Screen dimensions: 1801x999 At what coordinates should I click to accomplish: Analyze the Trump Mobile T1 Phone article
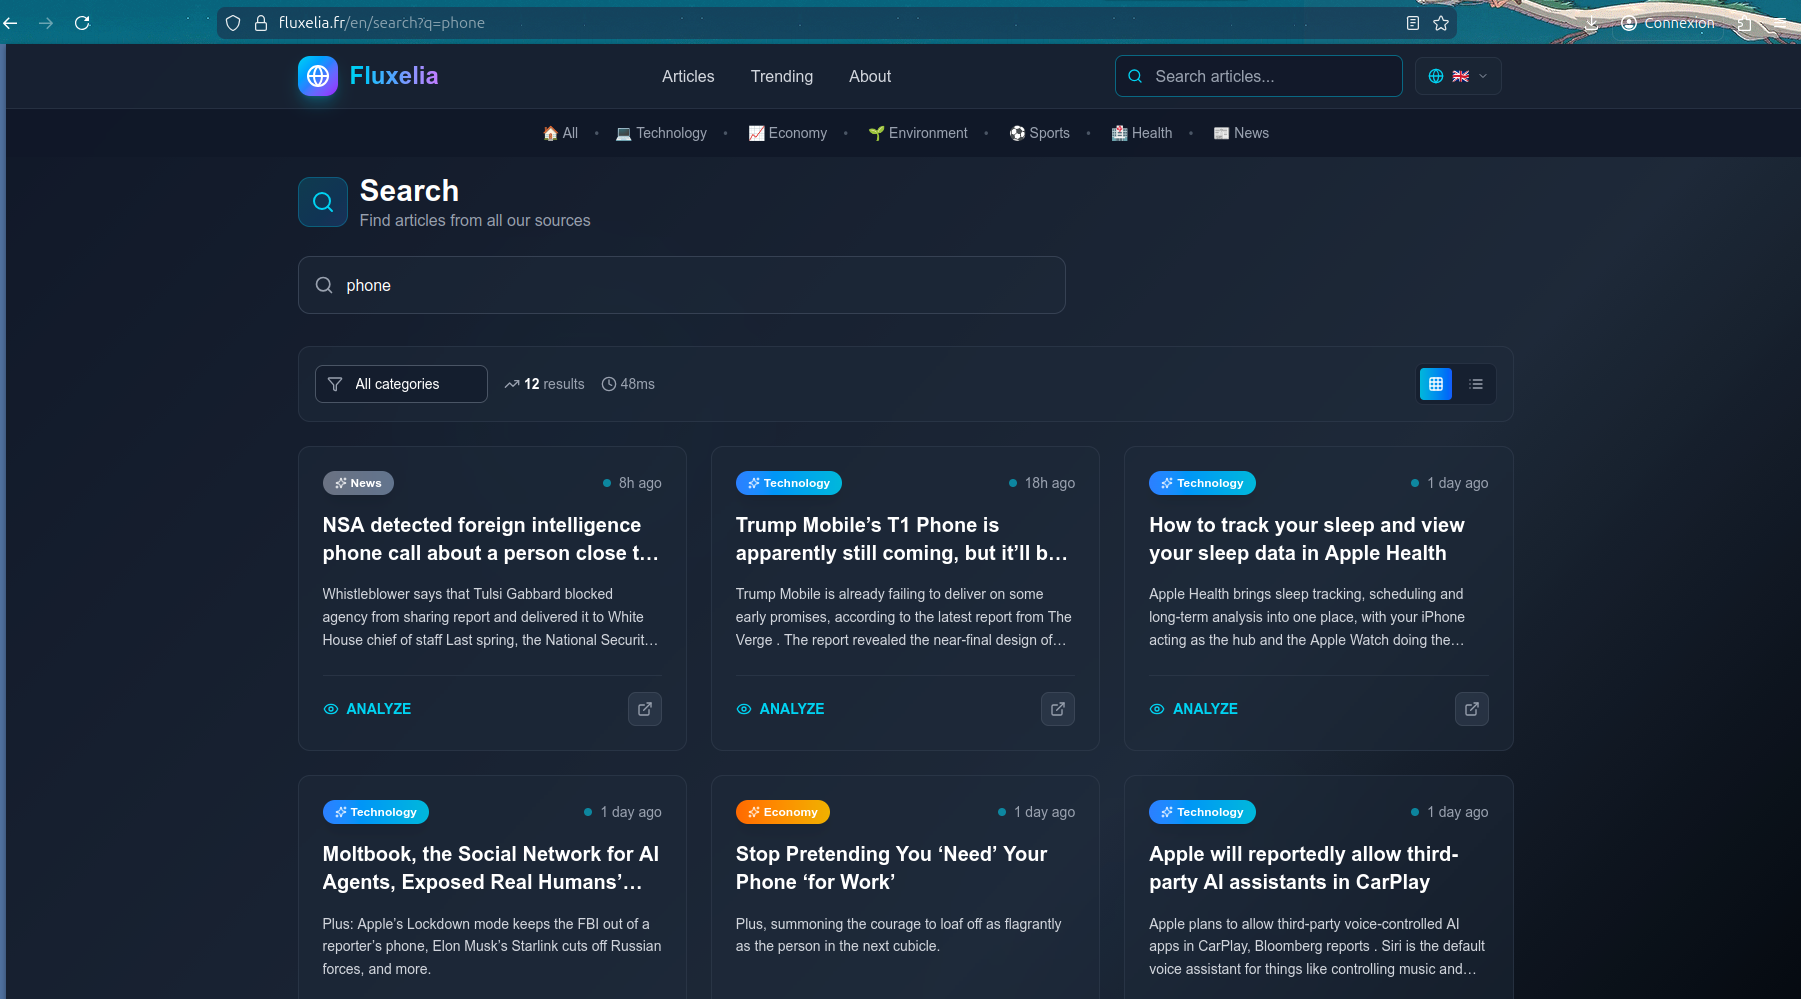[780, 709]
